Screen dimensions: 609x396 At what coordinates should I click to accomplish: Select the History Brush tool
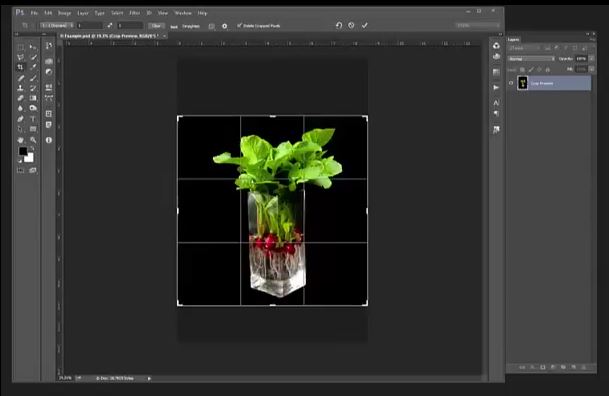(33, 88)
